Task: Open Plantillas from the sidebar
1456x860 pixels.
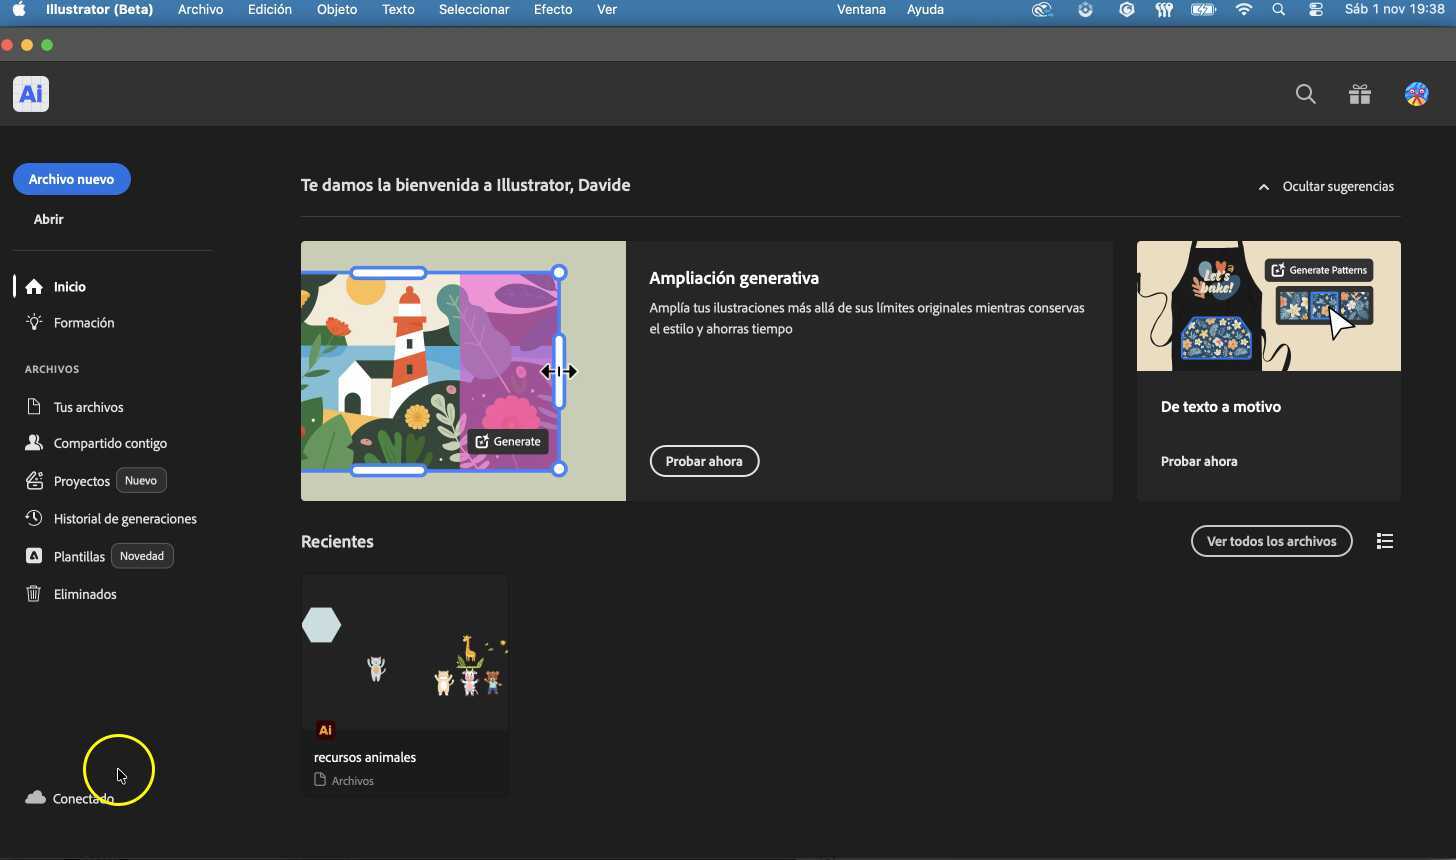Action: (x=78, y=556)
